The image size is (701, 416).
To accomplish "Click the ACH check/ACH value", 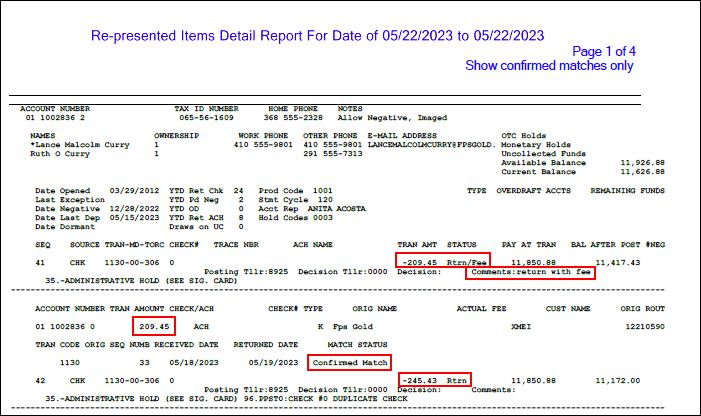I will pyautogui.click(x=201, y=327).
